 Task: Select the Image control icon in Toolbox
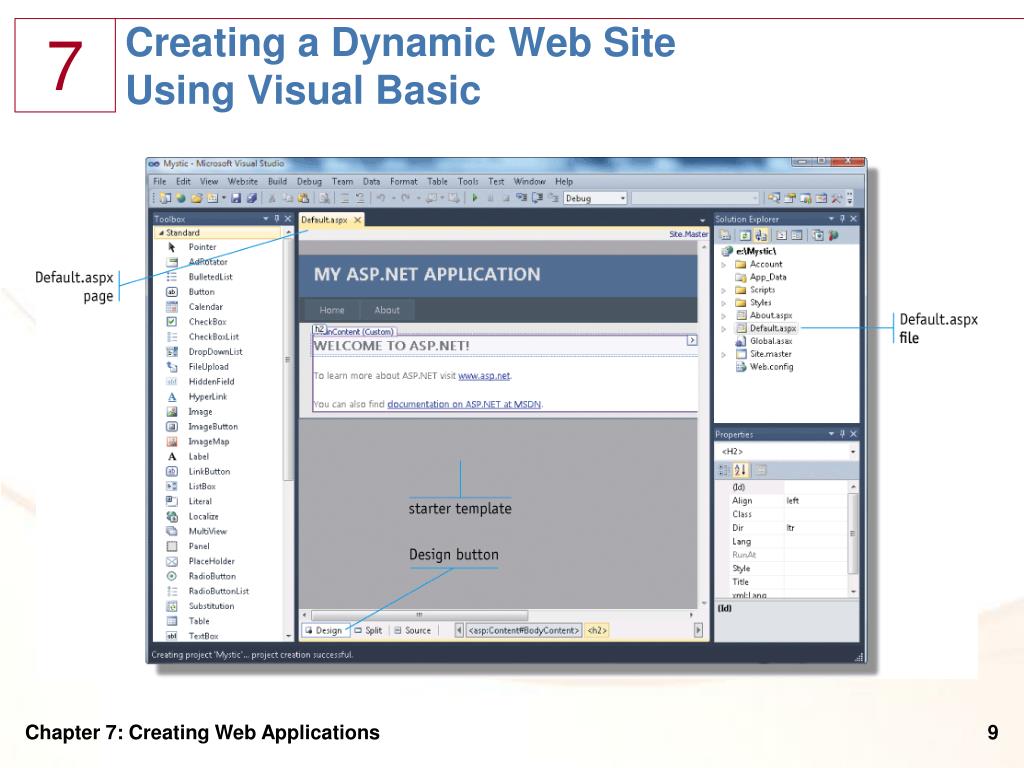tap(172, 411)
